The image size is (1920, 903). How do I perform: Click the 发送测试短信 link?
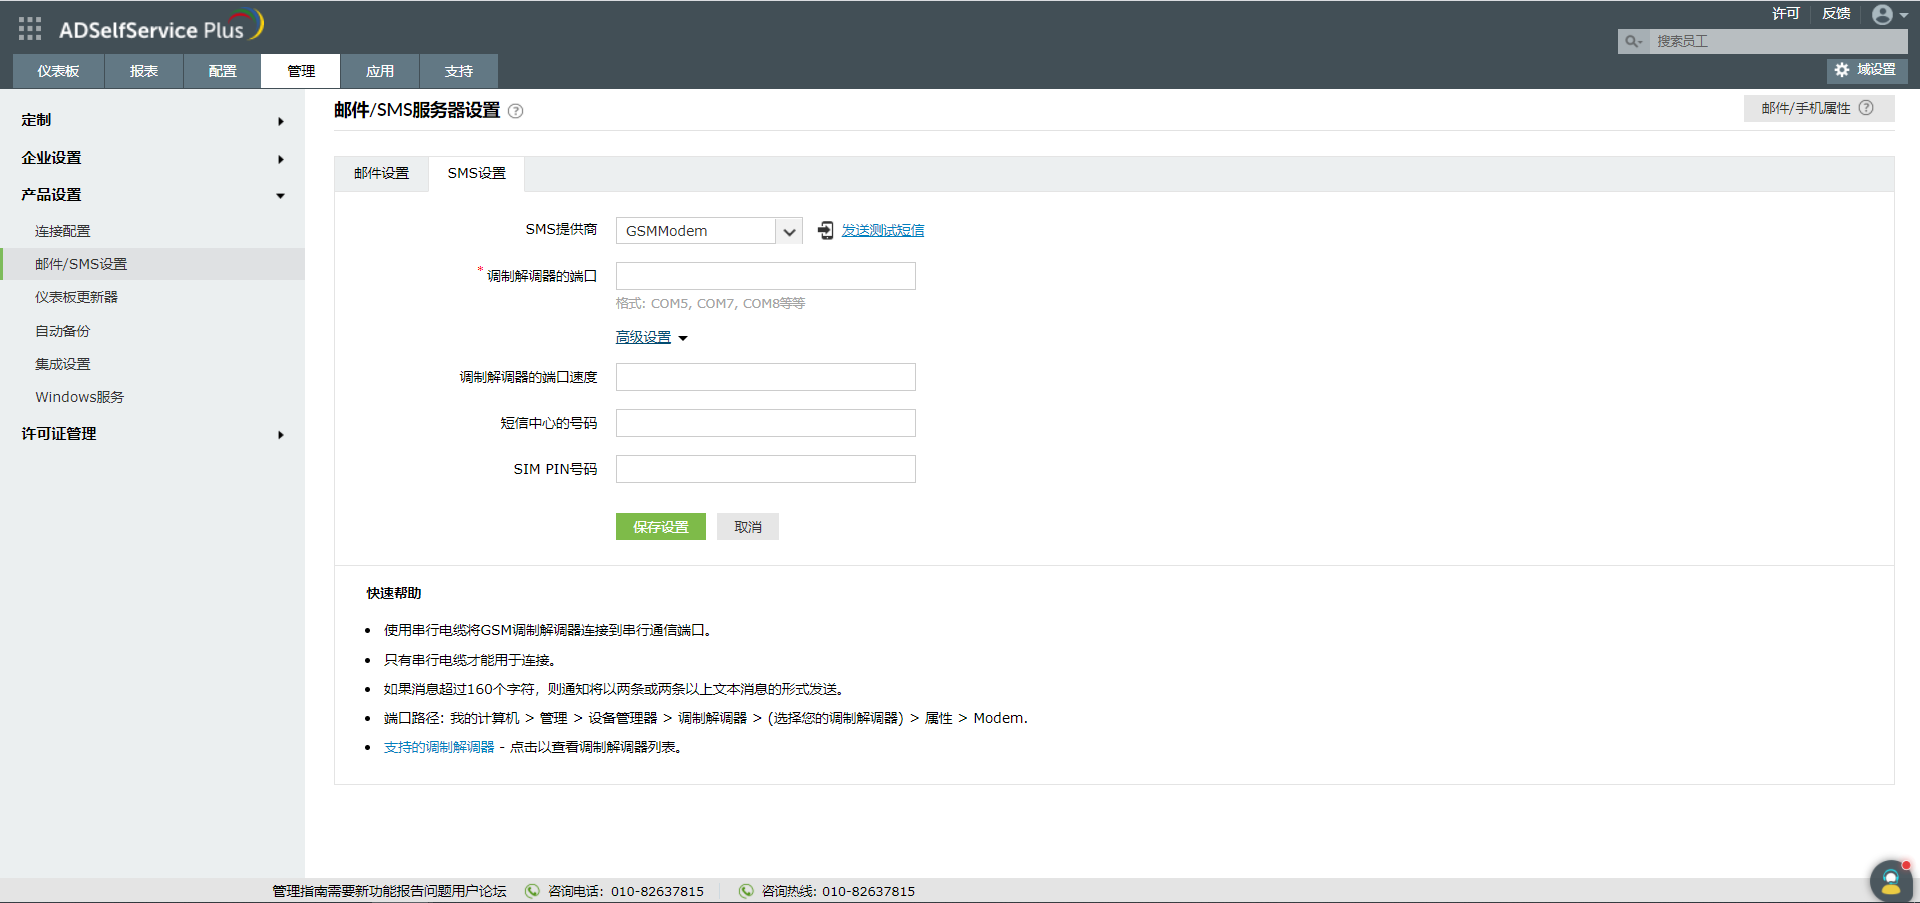pyautogui.click(x=883, y=231)
